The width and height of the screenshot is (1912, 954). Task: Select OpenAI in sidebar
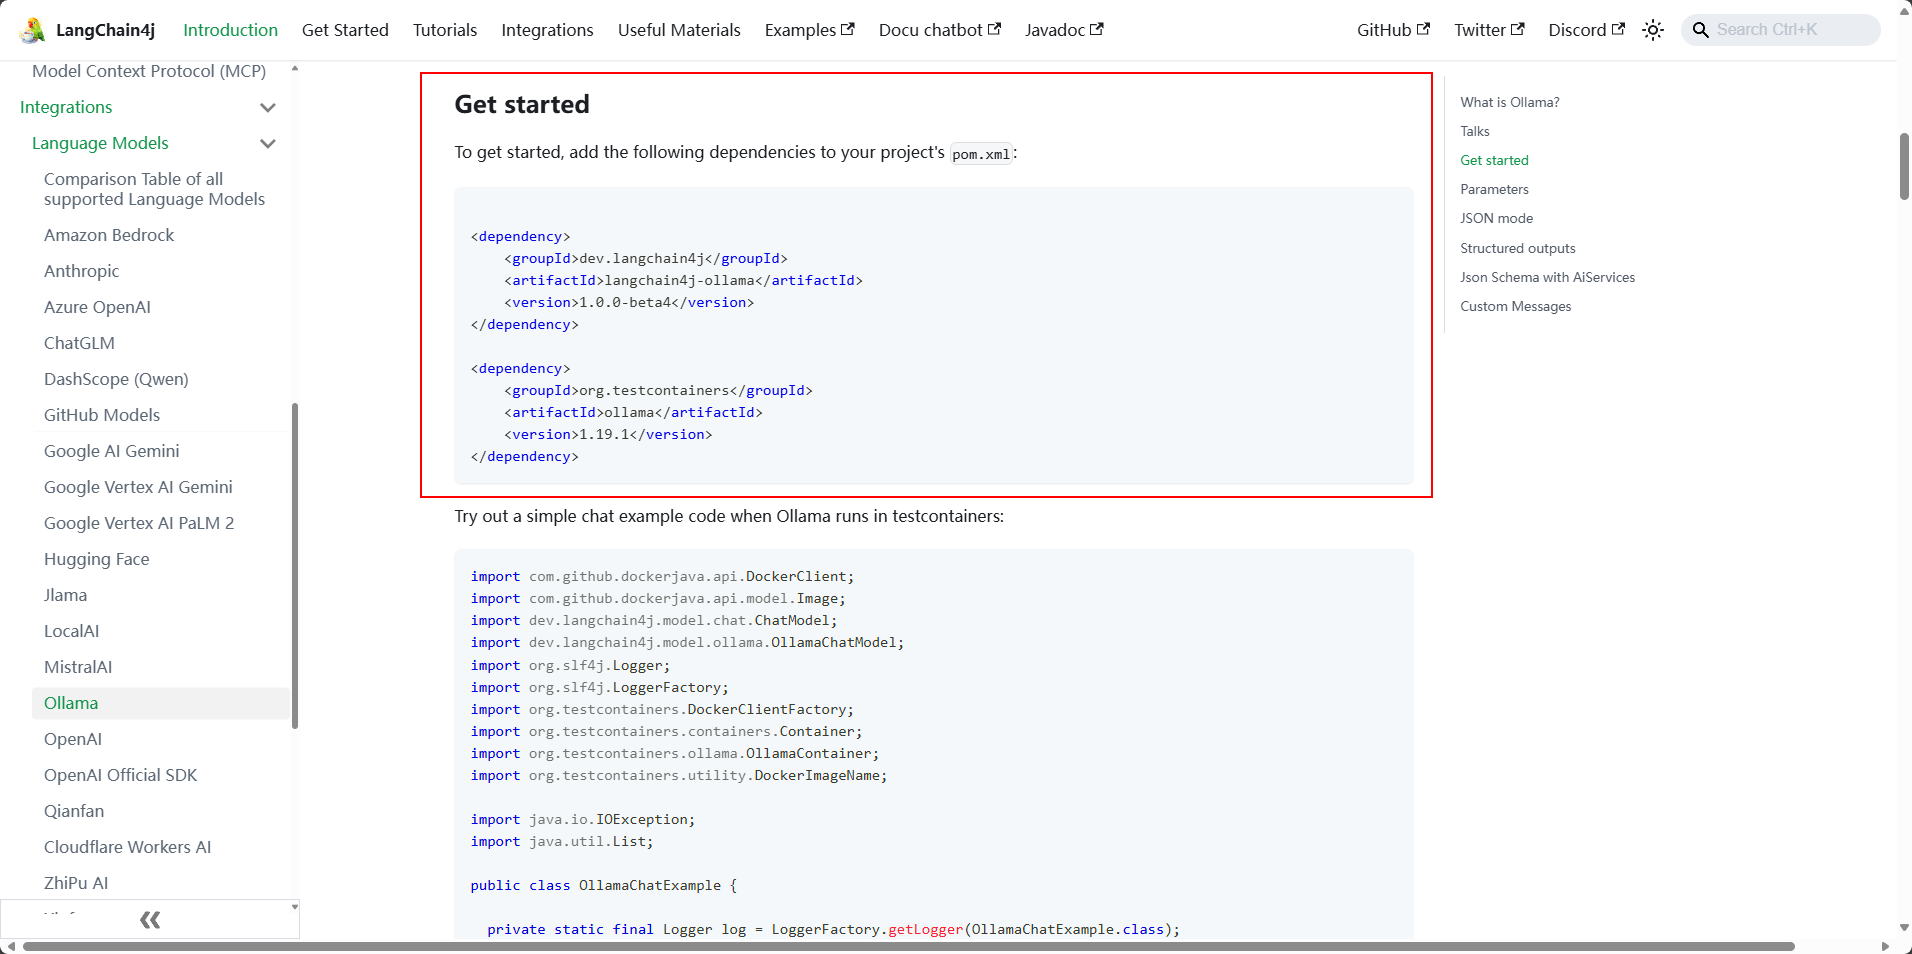coord(73,739)
